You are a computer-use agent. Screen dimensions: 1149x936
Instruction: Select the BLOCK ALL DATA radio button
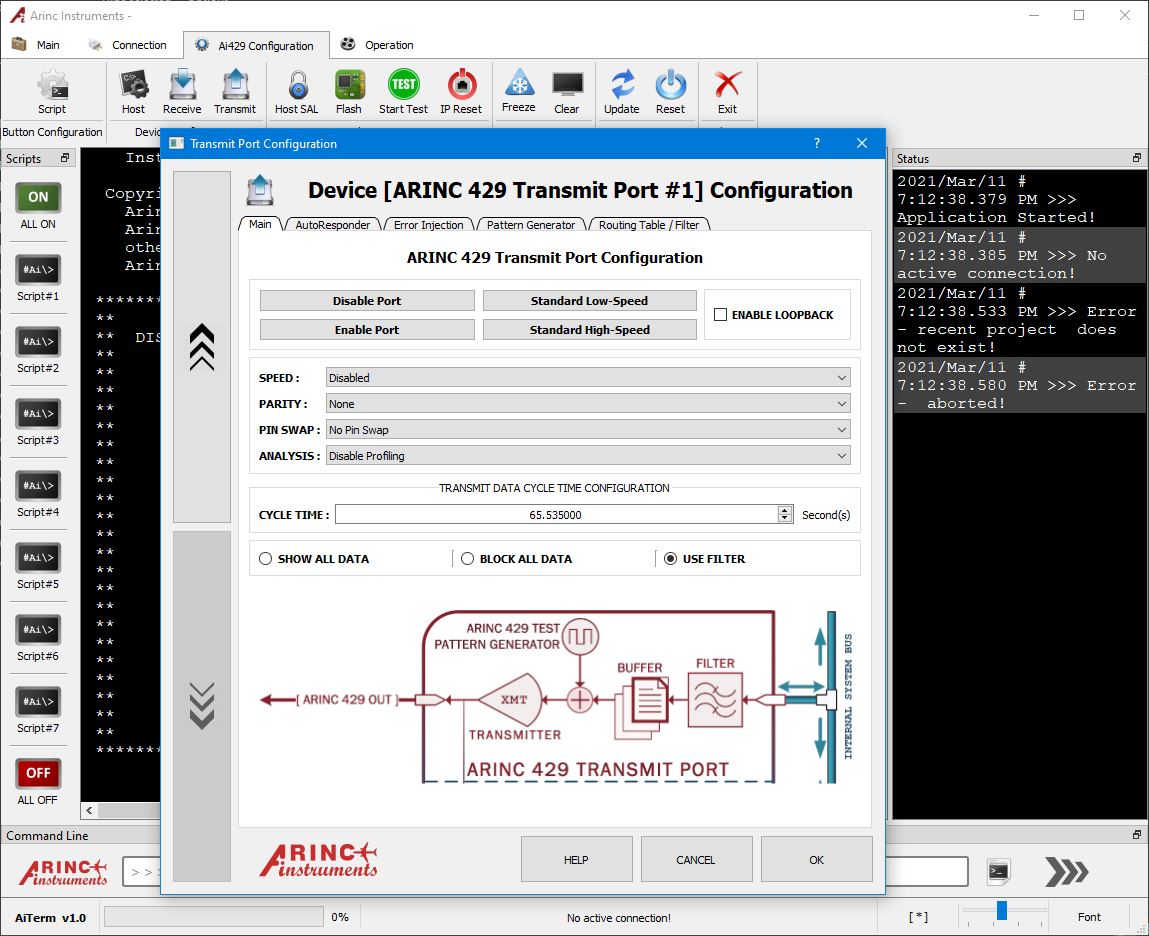point(466,558)
